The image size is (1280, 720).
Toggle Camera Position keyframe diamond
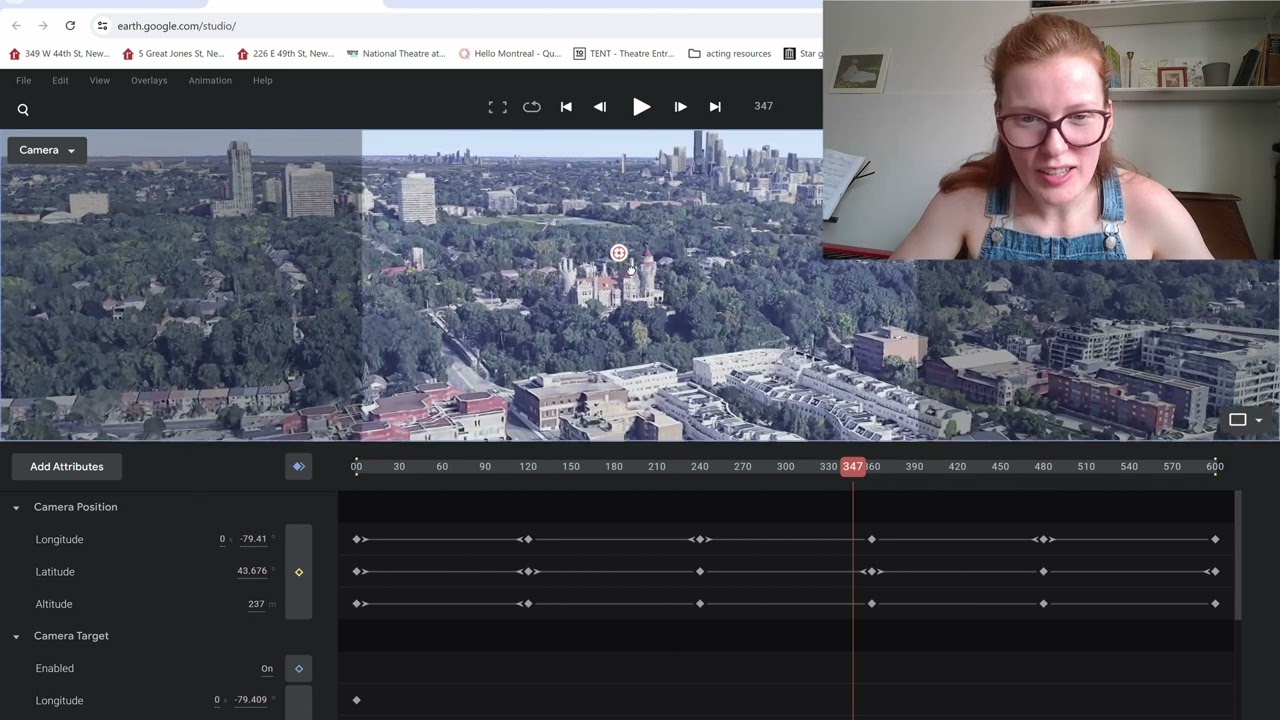[x=298, y=572]
